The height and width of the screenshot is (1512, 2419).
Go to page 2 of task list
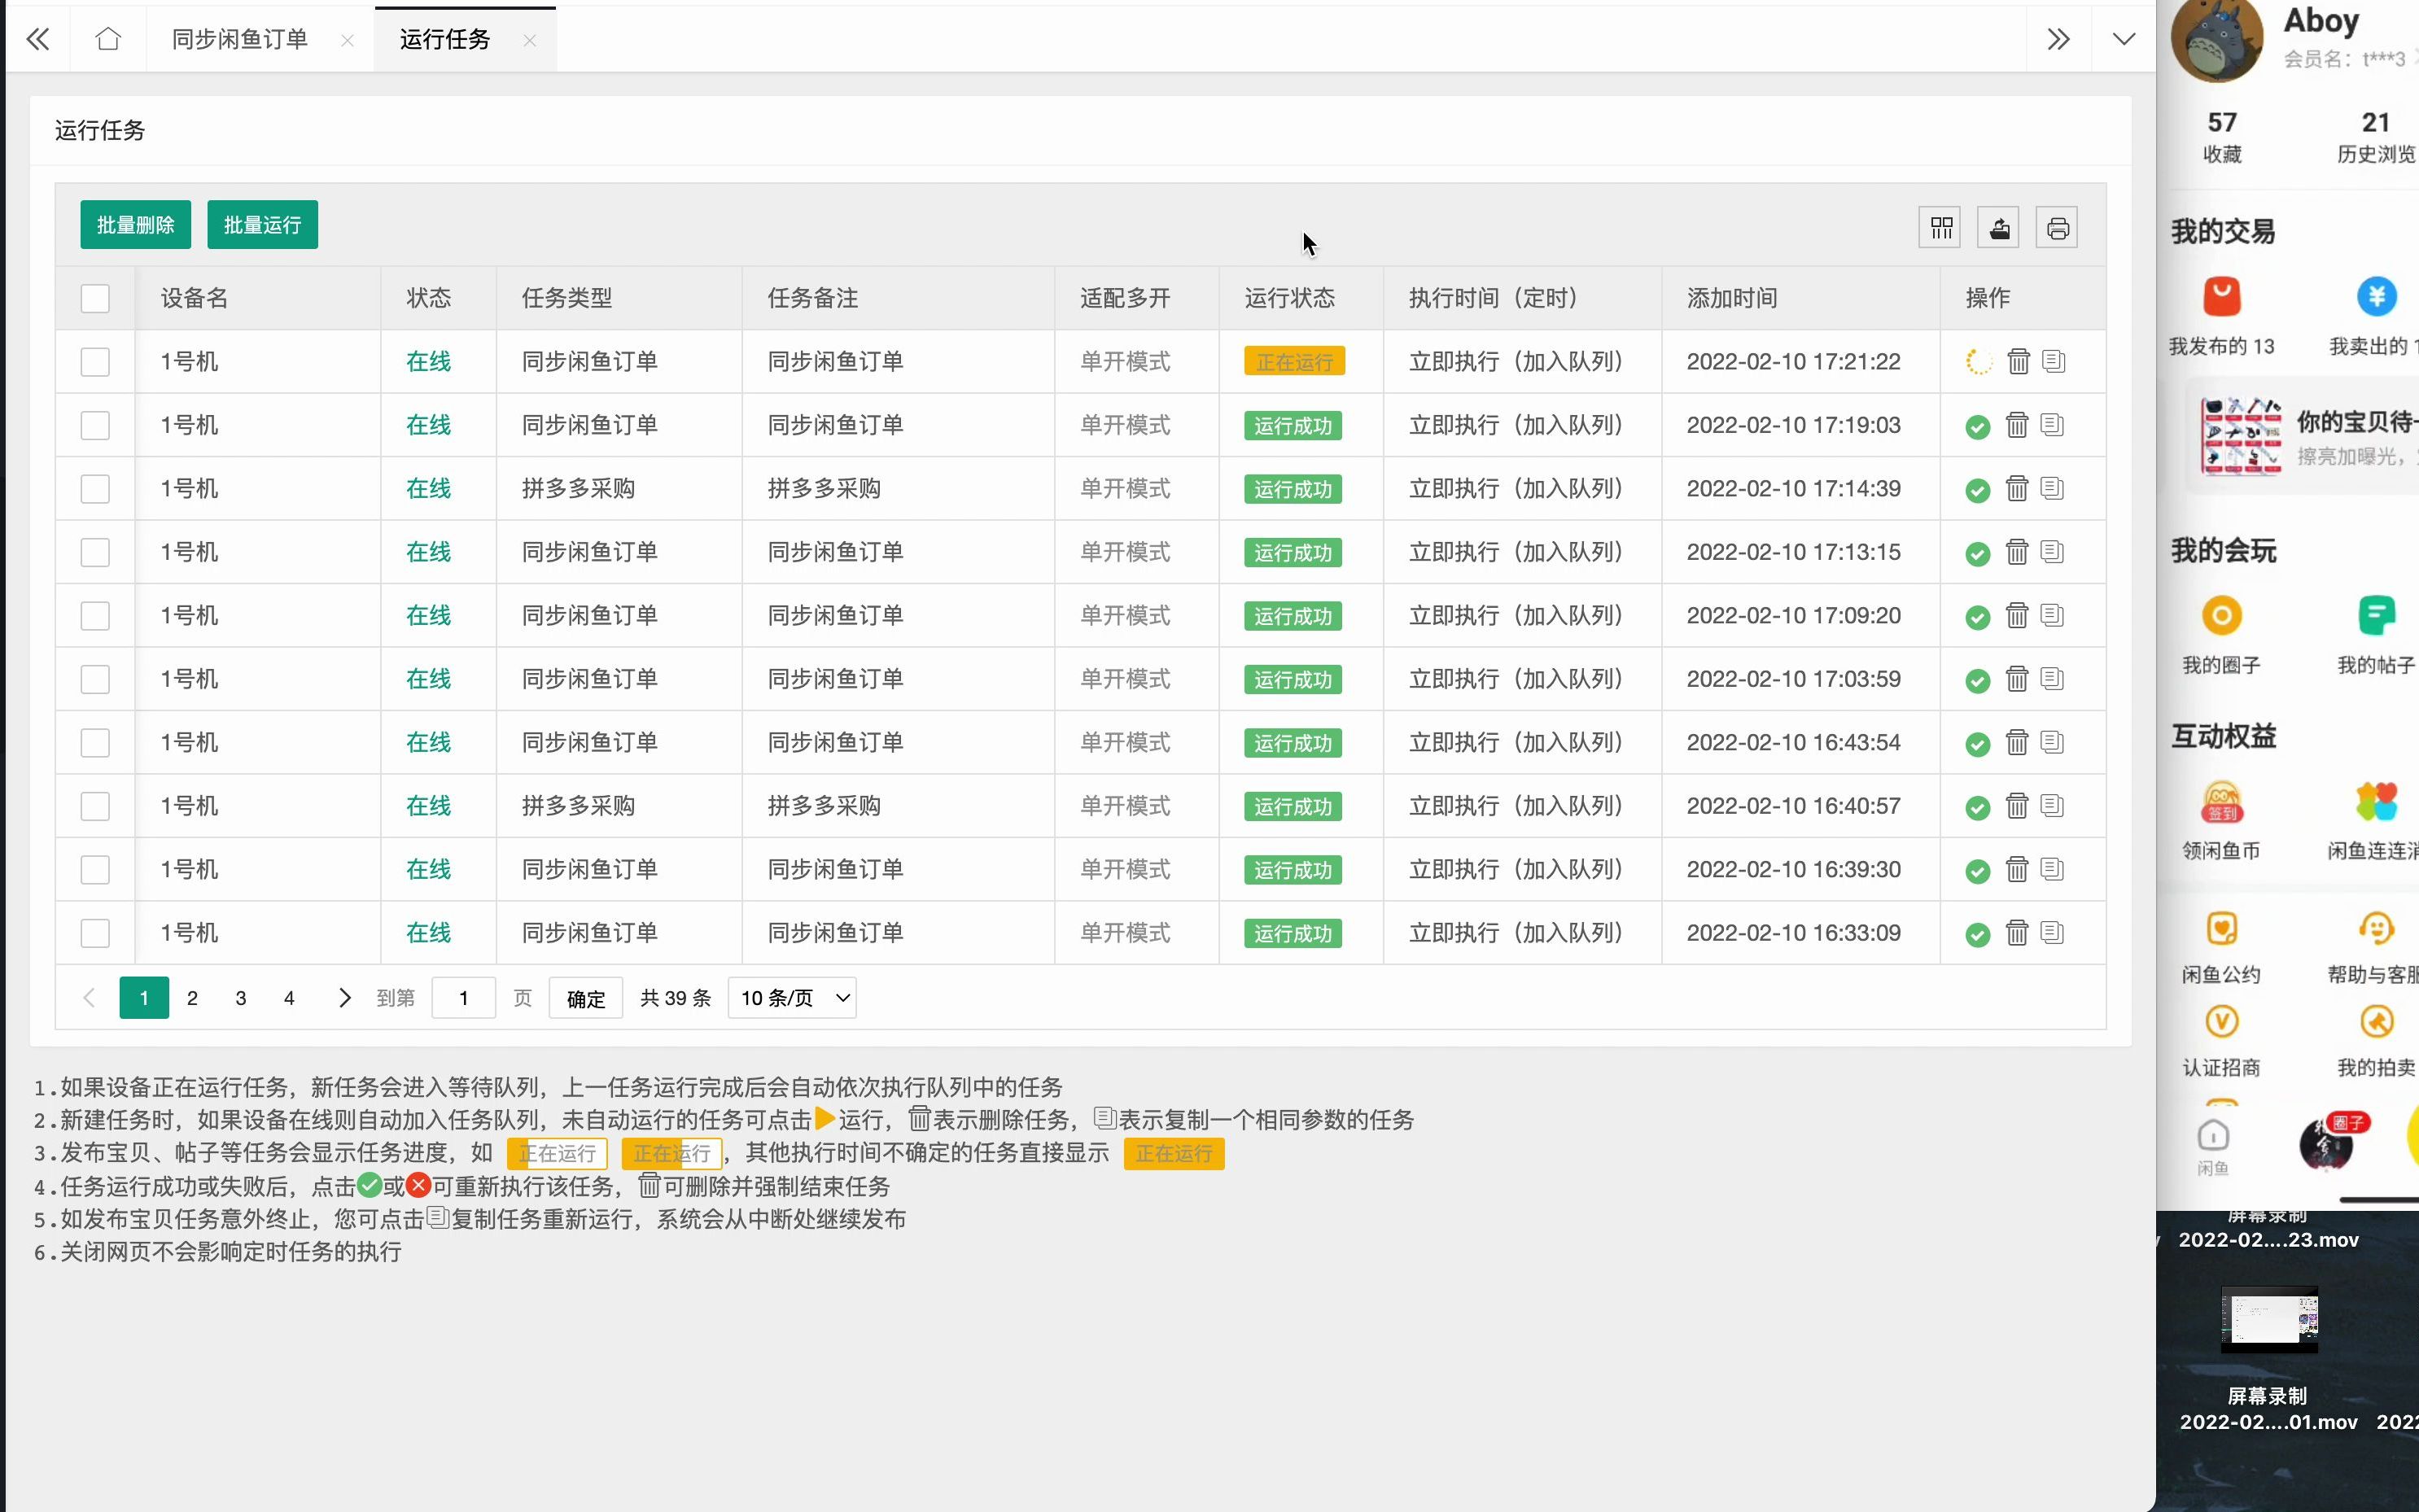click(192, 998)
